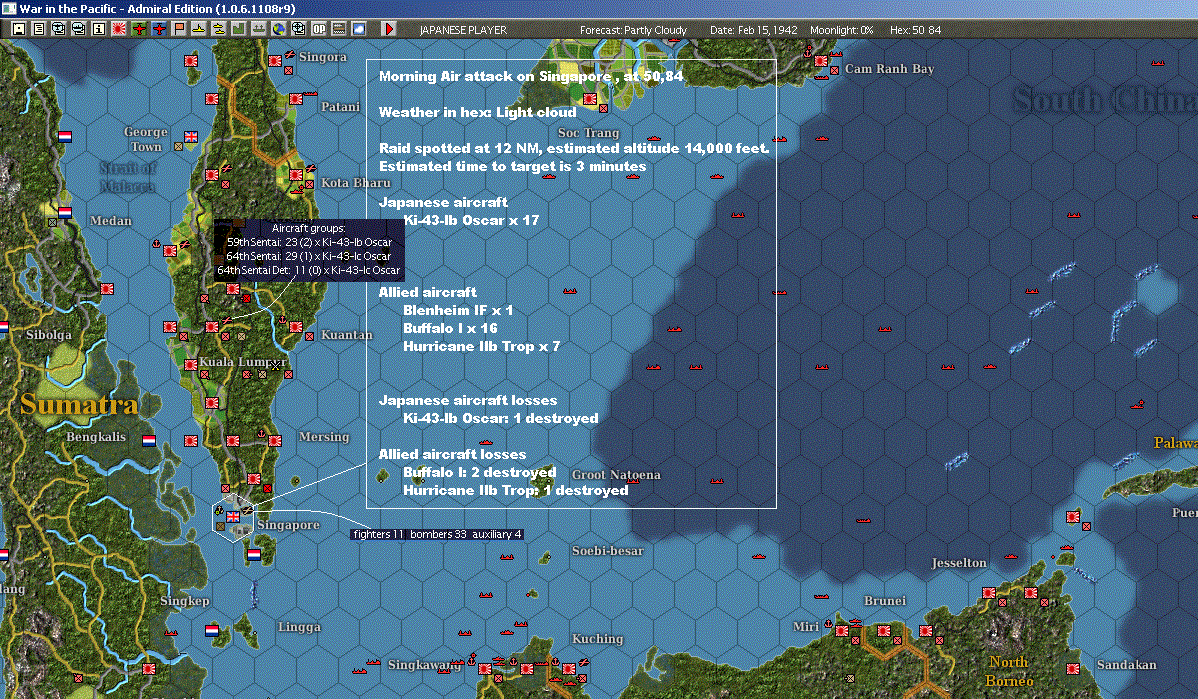Click the Japanese rising sun flag toolbar icon
Viewport: 1198px width, 699px height.
pyautogui.click(x=118, y=29)
